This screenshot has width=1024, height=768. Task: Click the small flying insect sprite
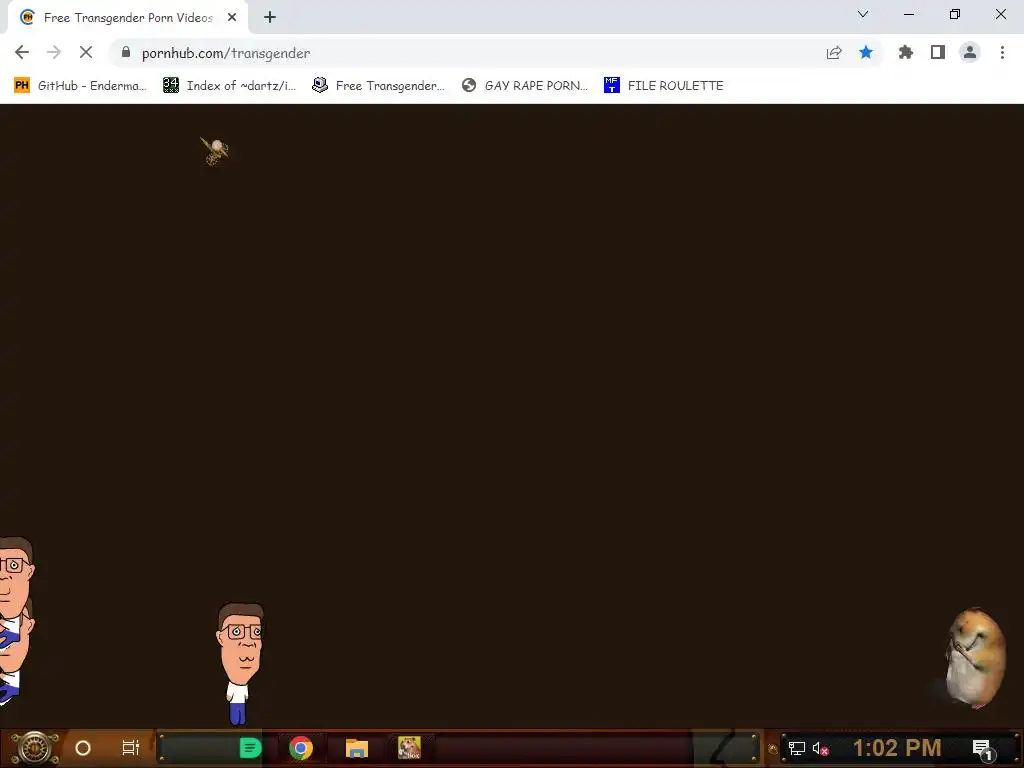[214, 151]
